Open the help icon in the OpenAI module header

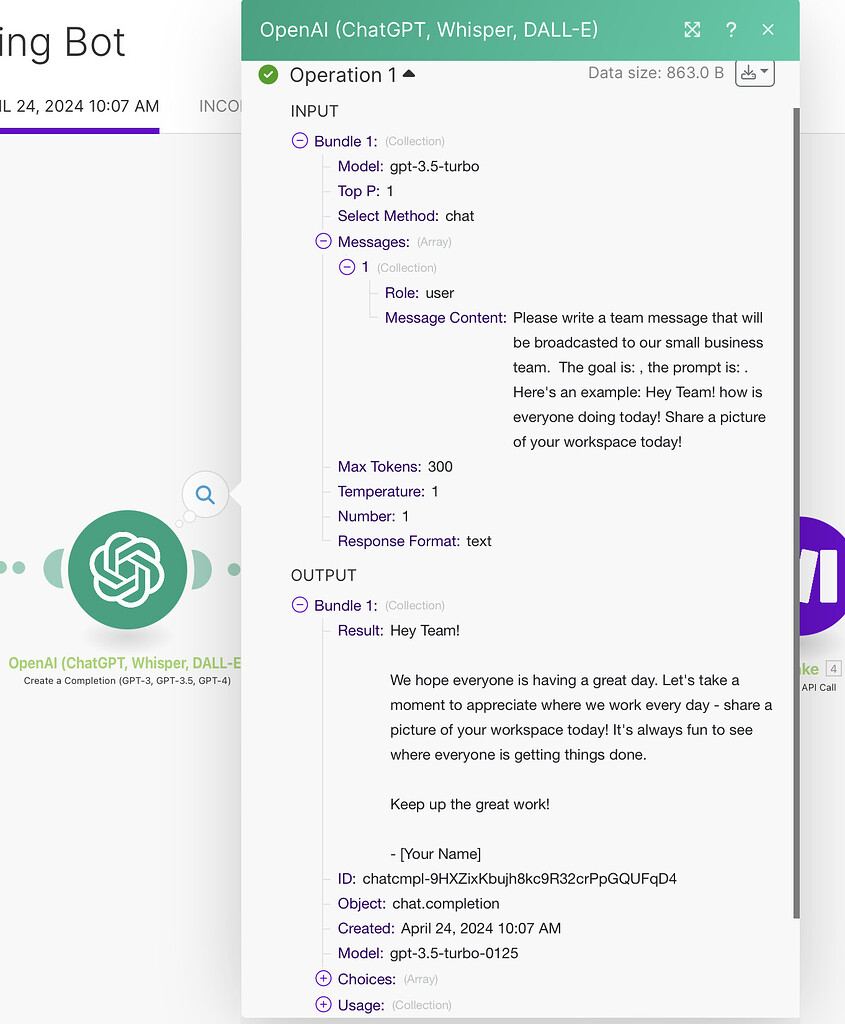click(731, 30)
